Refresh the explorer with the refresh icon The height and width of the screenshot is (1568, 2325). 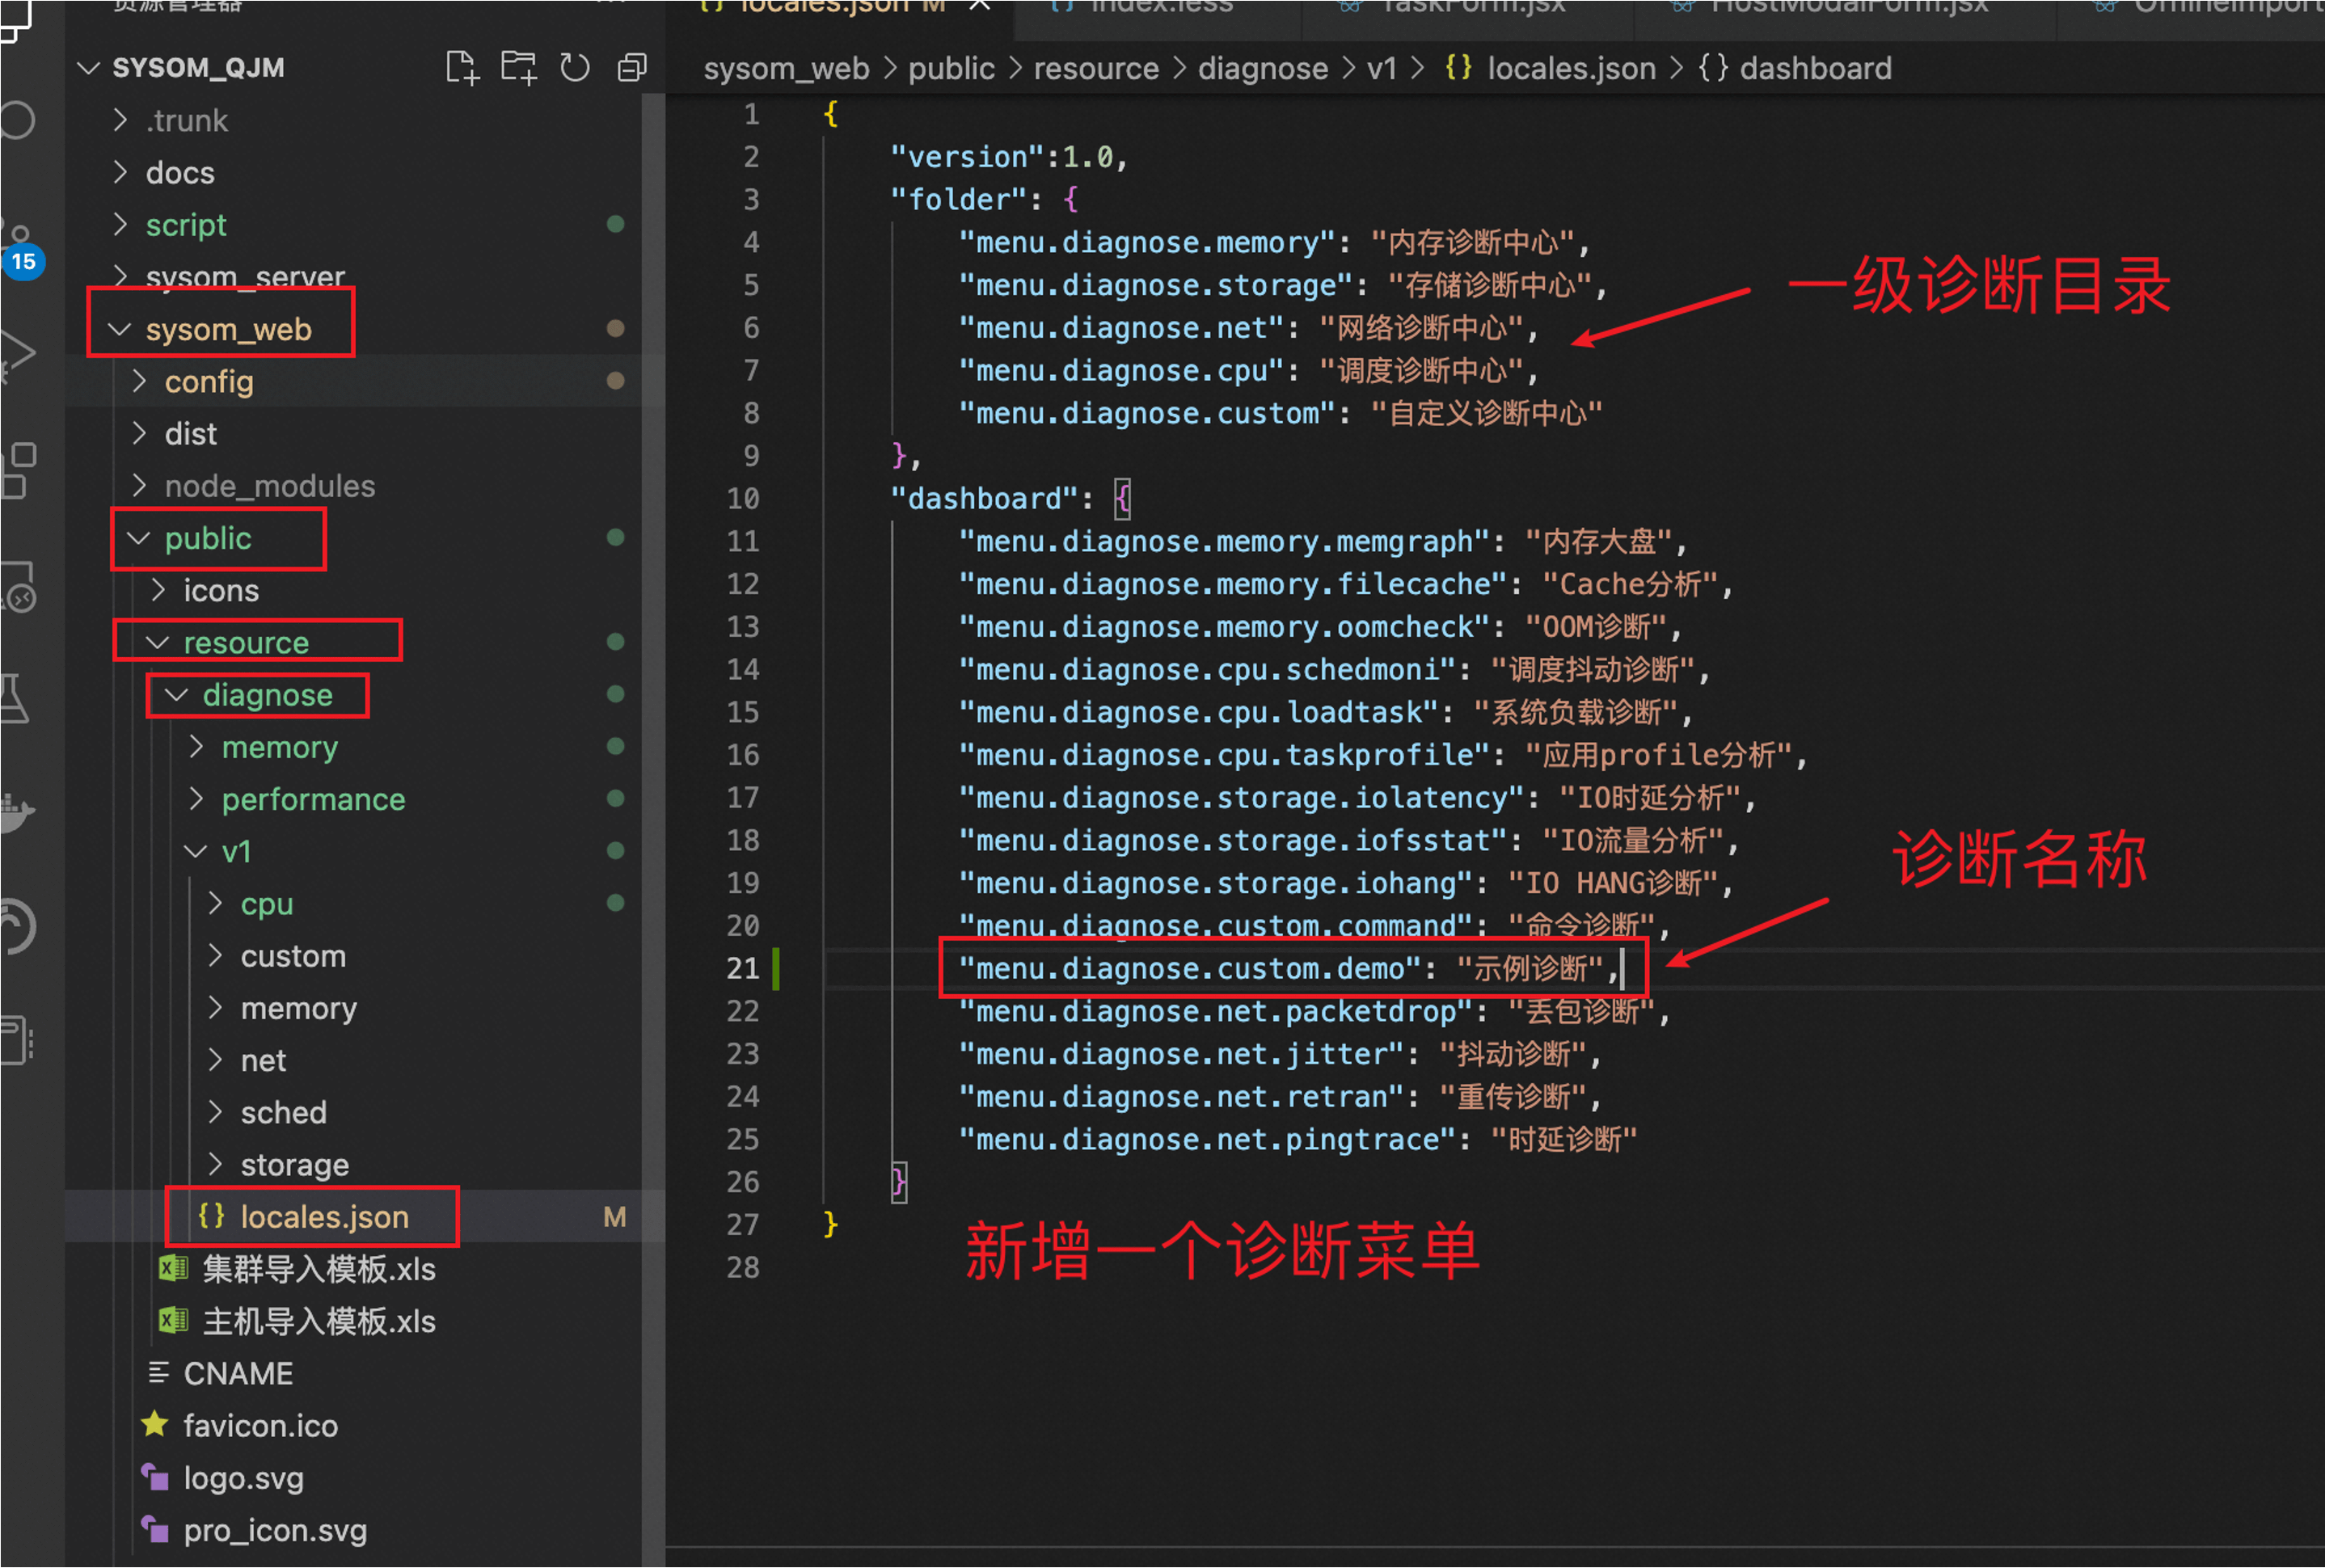pyautogui.click(x=574, y=68)
